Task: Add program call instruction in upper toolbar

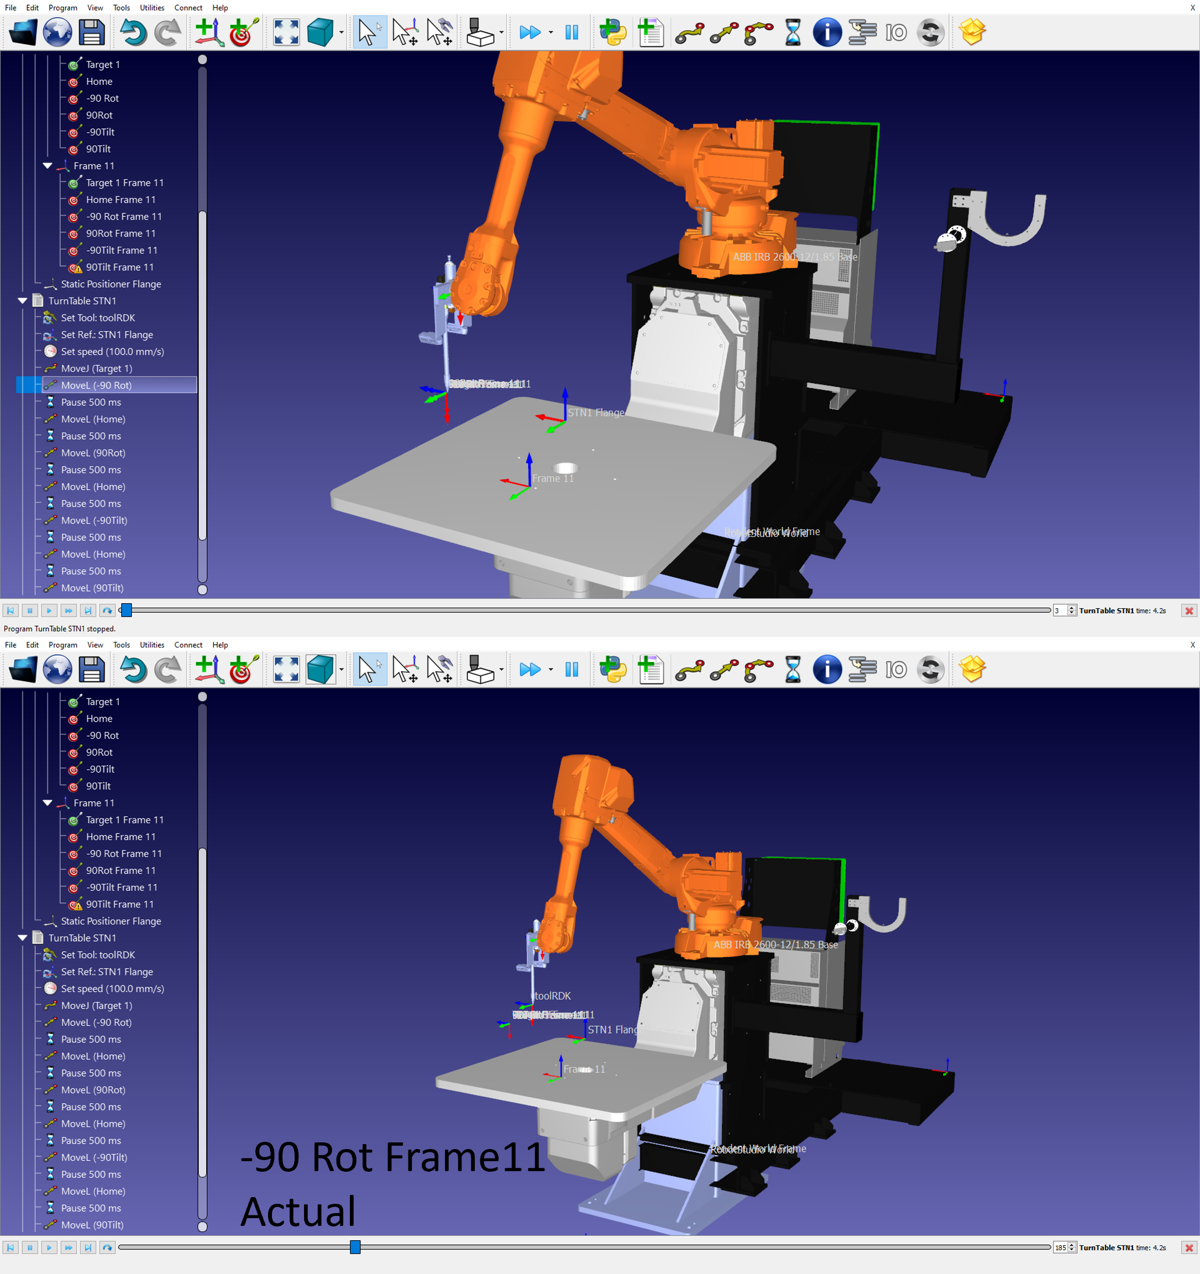Action: pos(861,33)
